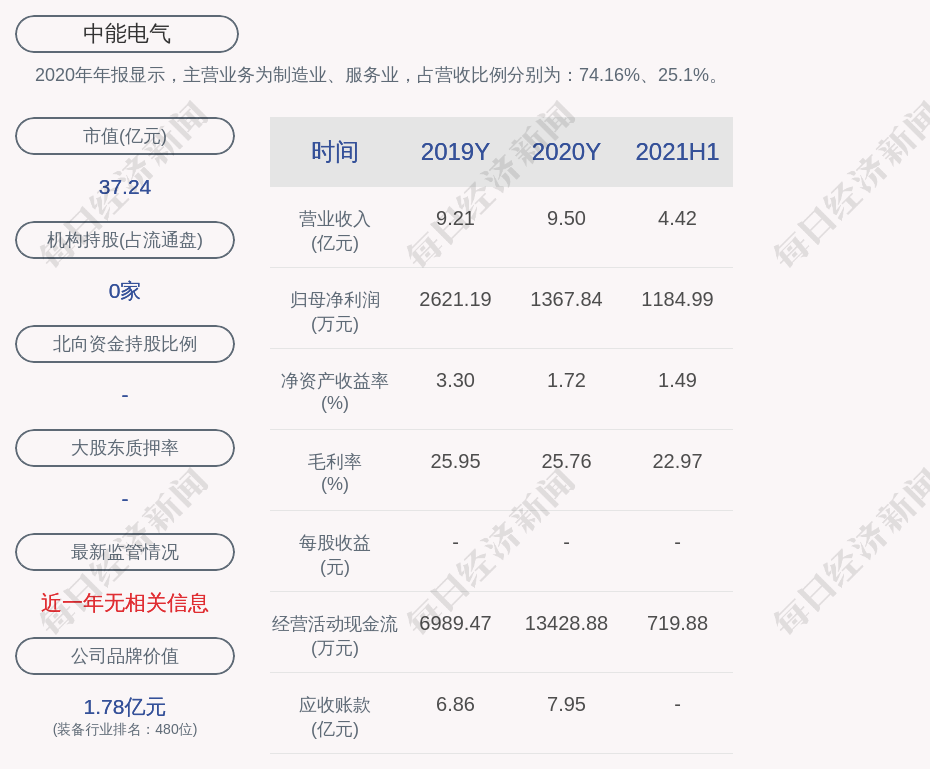Select the 2020Y column header
The height and width of the screenshot is (769, 930).
click(566, 152)
